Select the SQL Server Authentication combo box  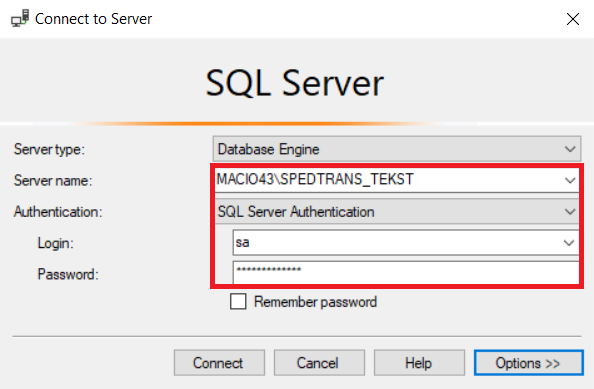click(397, 211)
